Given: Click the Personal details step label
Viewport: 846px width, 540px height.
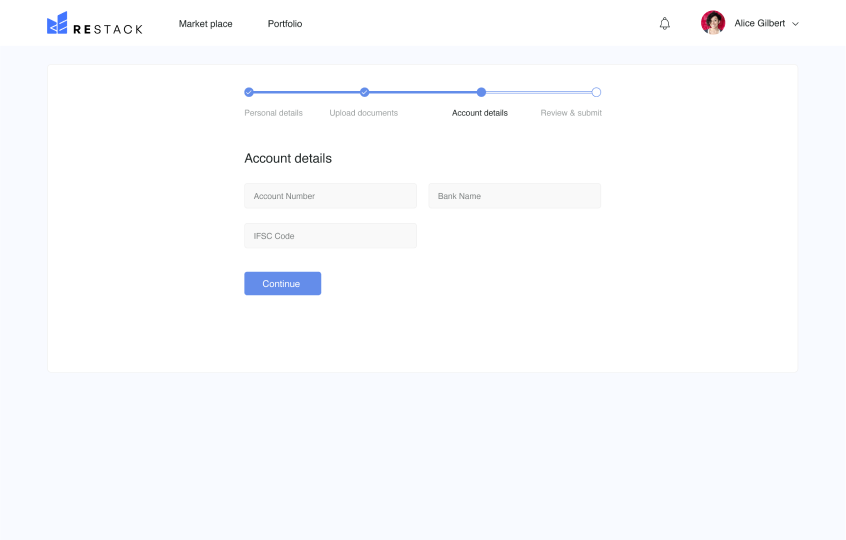Looking at the screenshot, I should tap(274, 113).
